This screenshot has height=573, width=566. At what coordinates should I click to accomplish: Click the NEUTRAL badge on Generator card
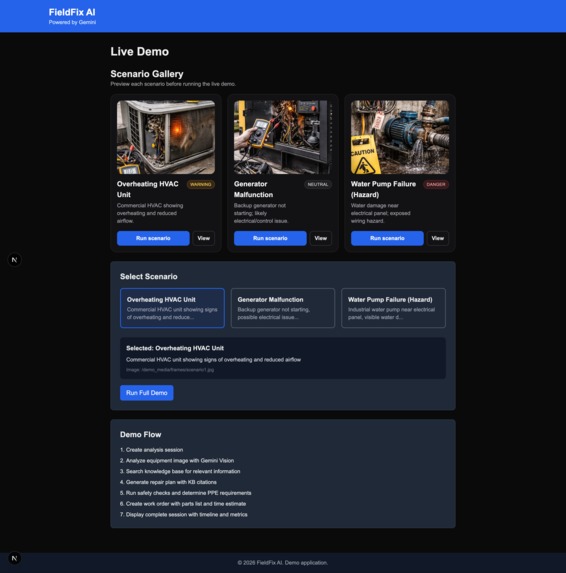[318, 185]
